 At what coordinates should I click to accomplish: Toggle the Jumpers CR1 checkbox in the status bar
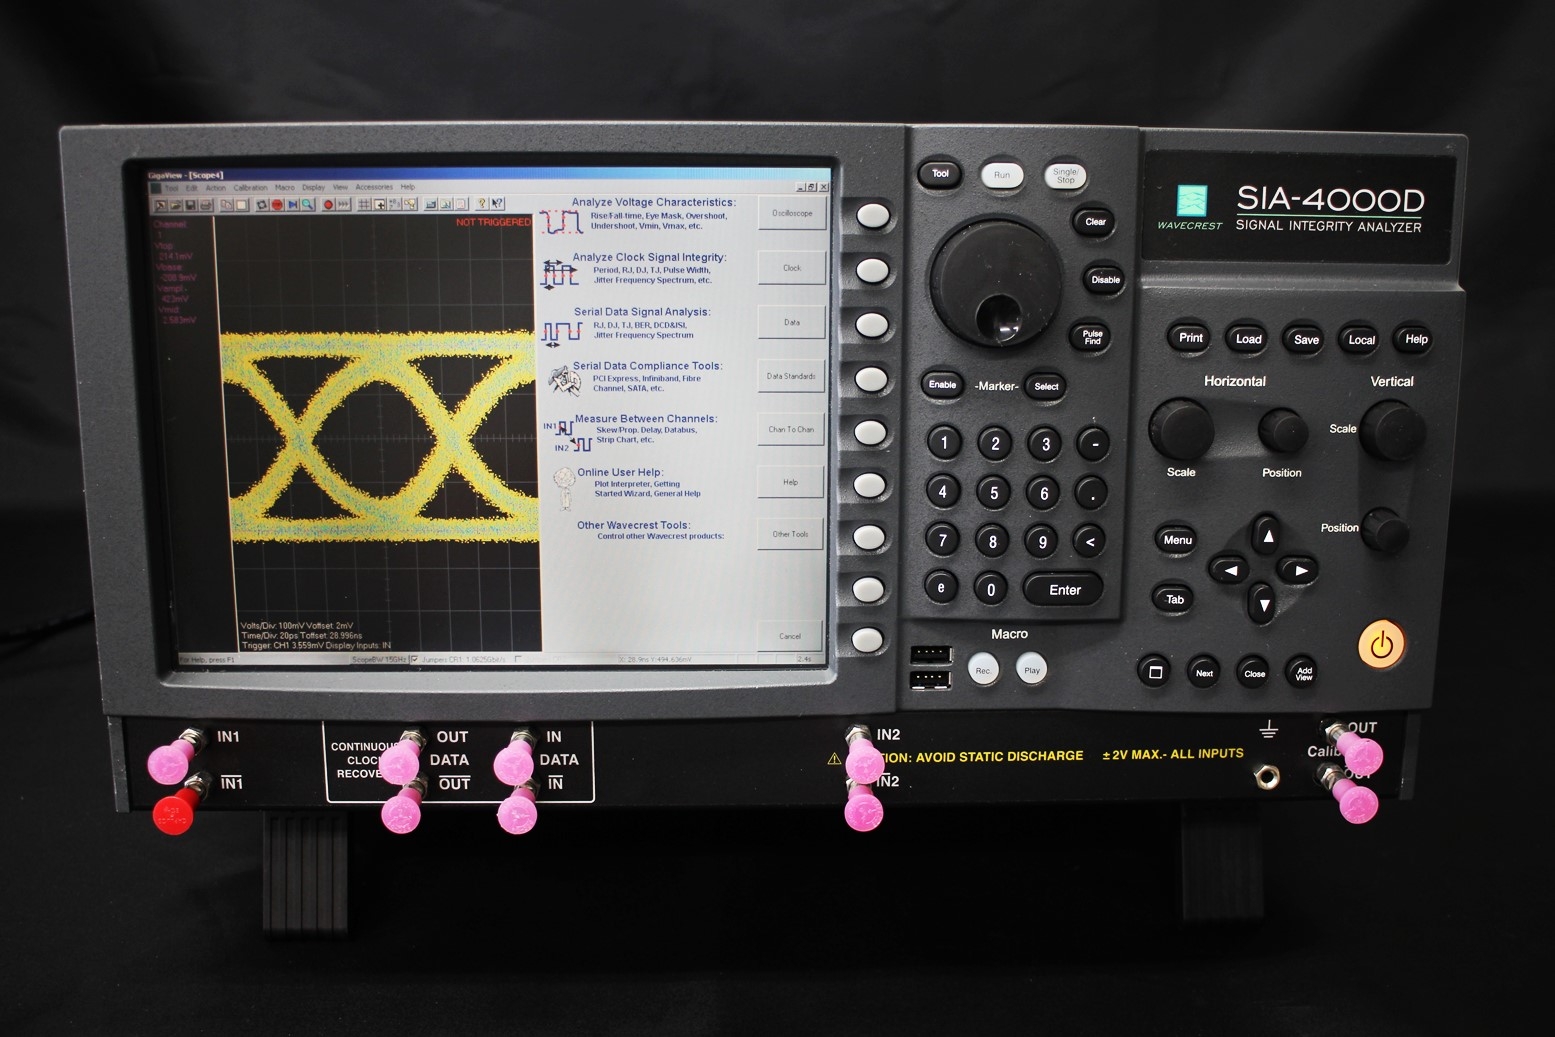tap(416, 659)
